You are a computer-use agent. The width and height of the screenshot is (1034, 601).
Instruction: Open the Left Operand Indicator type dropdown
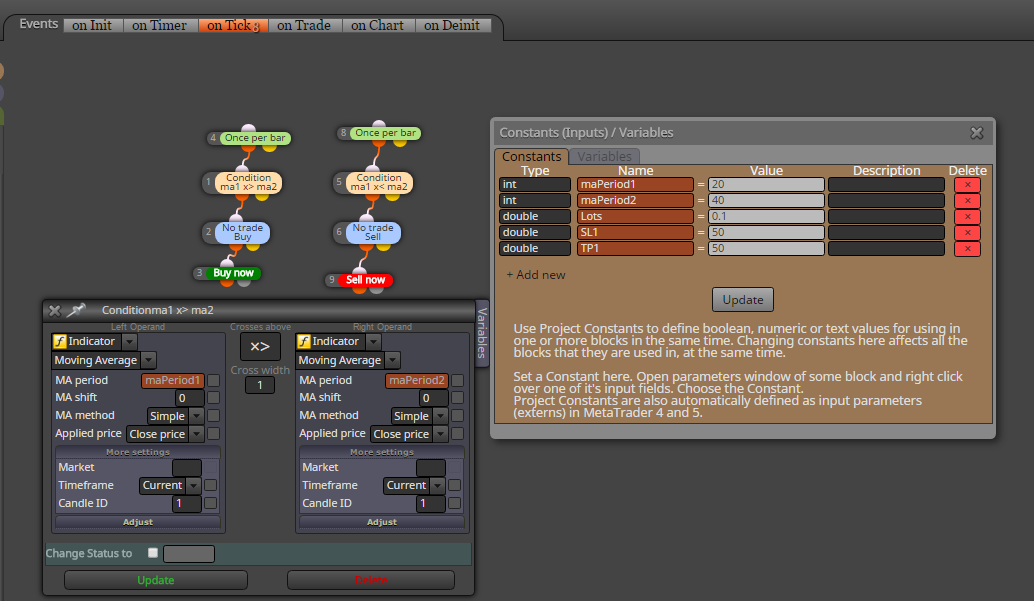tap(130, 341)
